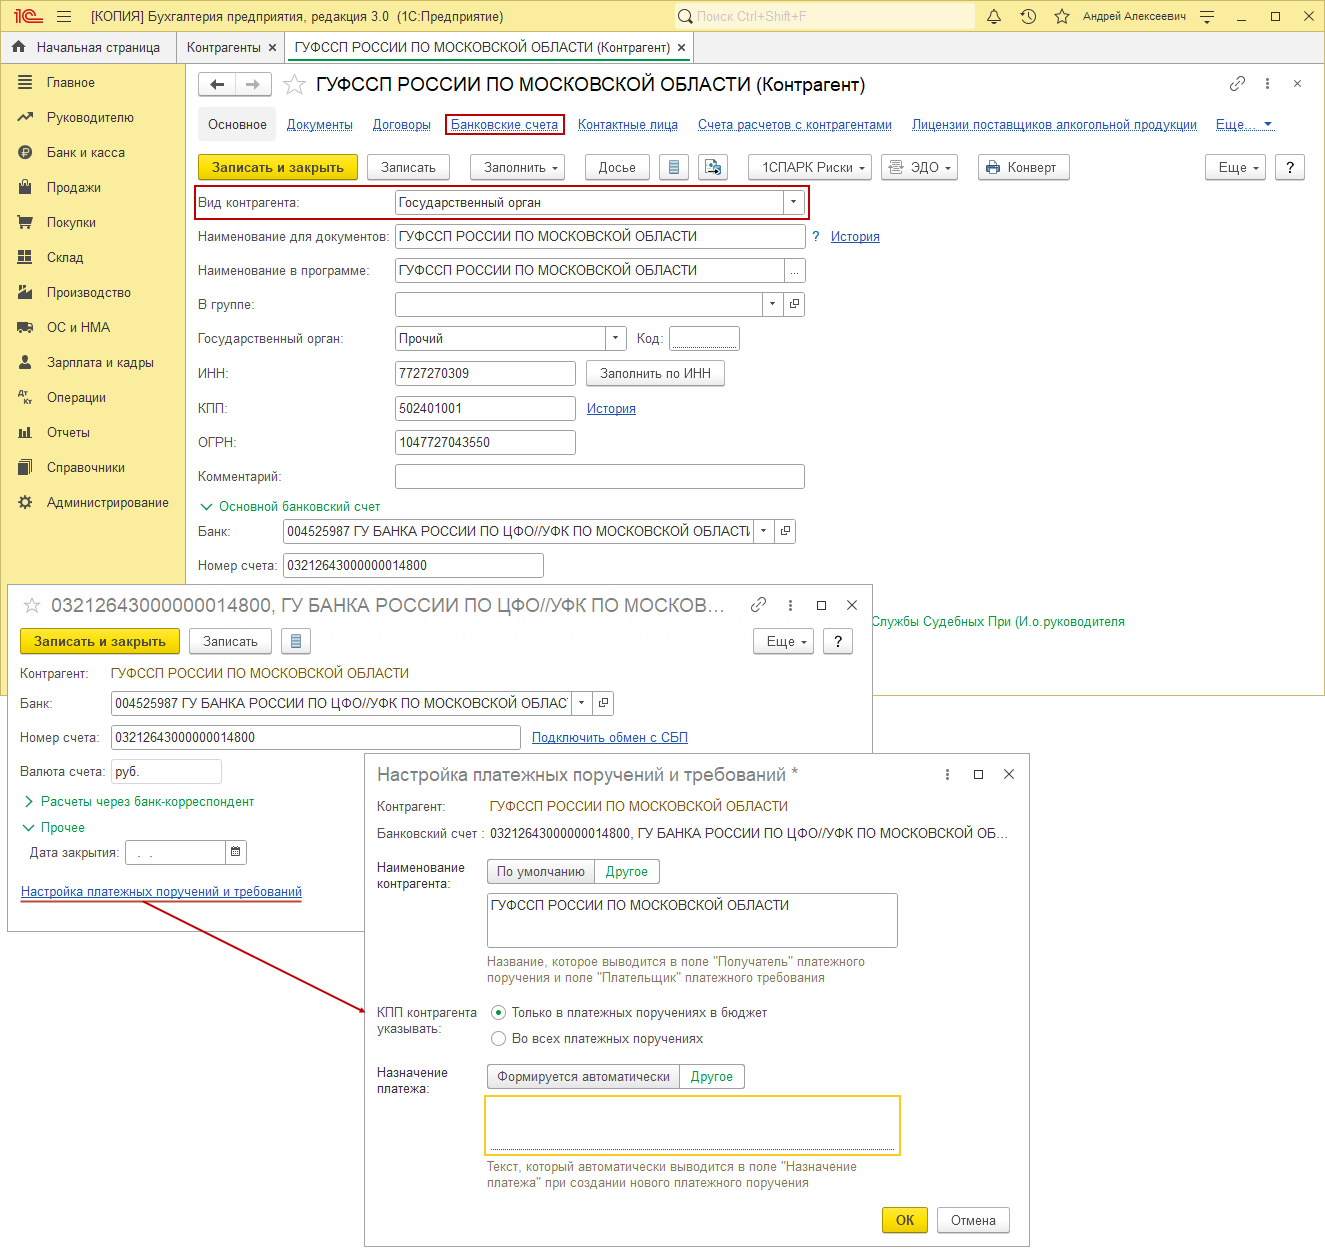Click Заполнить по ИНН button

pyautogui.click(x=655, y=373)
